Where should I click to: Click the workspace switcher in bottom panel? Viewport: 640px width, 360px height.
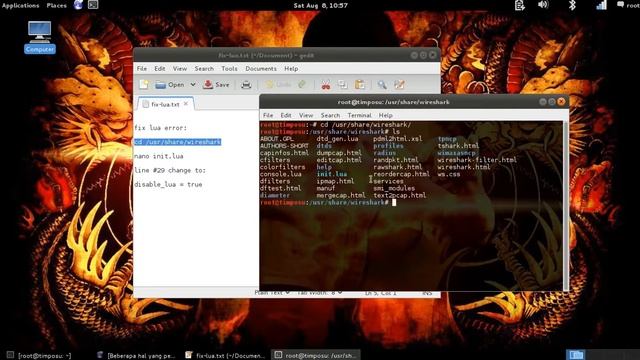coord(576,355)
